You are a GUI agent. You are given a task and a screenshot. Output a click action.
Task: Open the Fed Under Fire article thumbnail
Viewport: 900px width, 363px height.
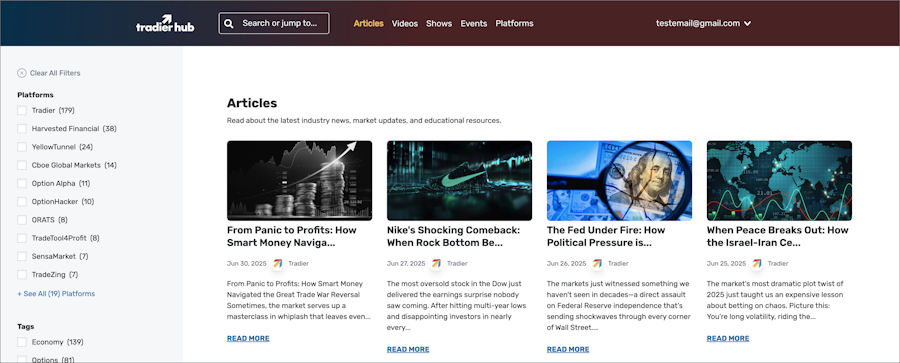[619, 180]
